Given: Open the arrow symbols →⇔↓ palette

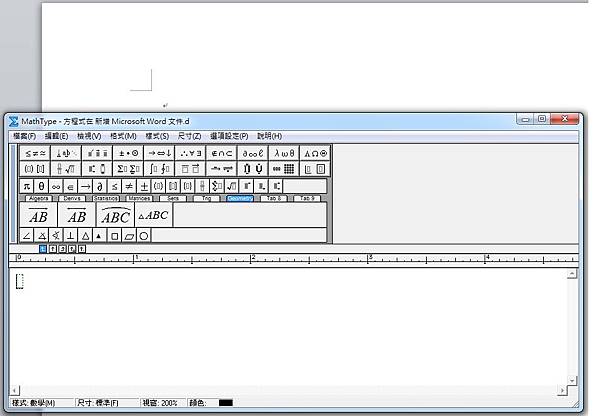Looking at the screenshot, I should coord(160,153).
